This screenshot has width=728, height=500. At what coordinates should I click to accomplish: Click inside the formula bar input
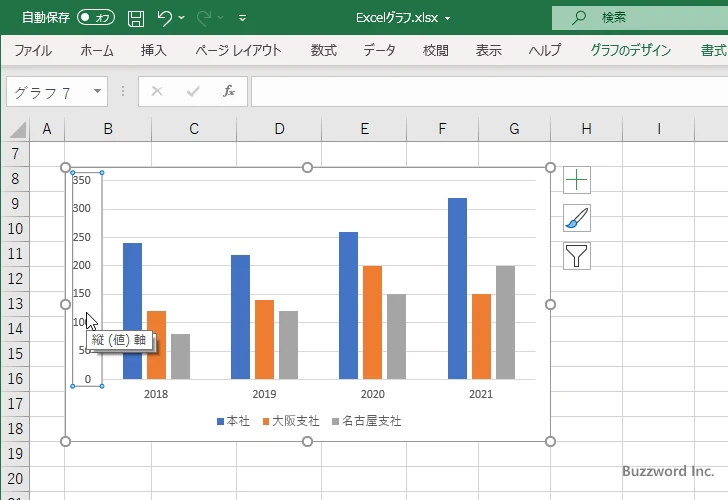click(489, 91)
